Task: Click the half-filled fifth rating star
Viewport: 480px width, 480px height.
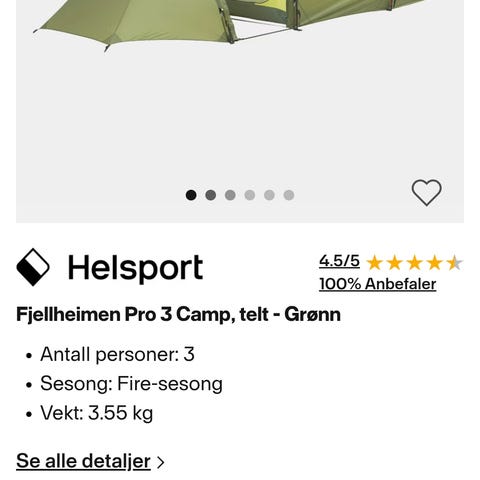Action: 455,263
